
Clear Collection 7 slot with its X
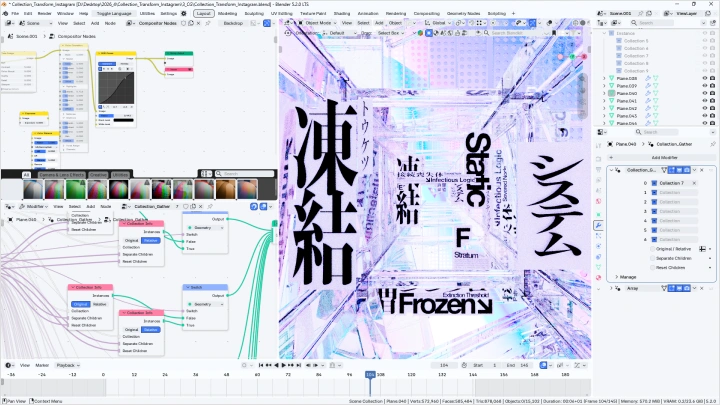click(x=694, y=183)
